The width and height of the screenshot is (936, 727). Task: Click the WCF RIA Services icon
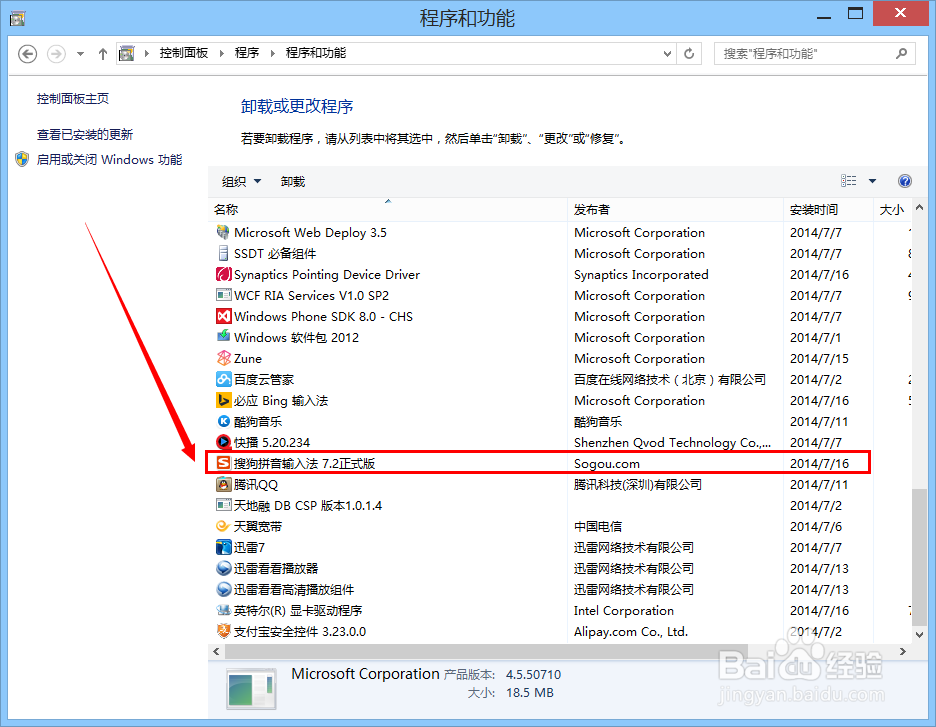pos(223,295)
